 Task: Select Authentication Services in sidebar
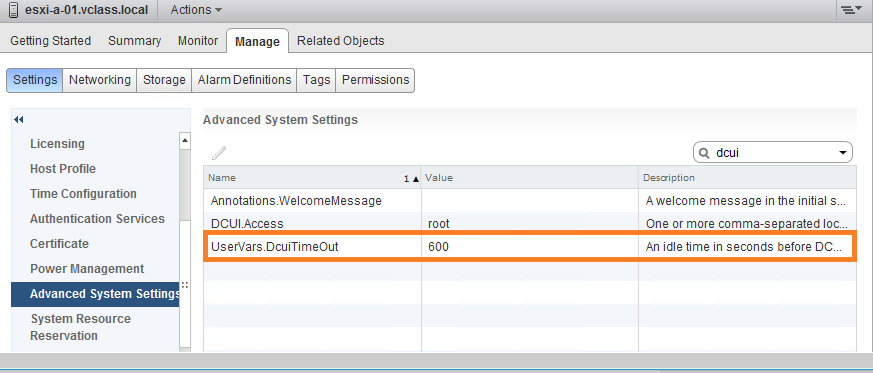click(97, 219)
